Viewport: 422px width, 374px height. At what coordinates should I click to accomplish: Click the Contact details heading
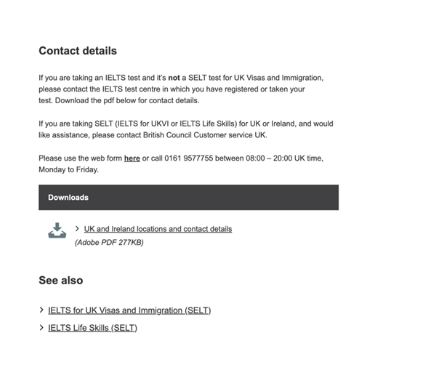(78, 51)
